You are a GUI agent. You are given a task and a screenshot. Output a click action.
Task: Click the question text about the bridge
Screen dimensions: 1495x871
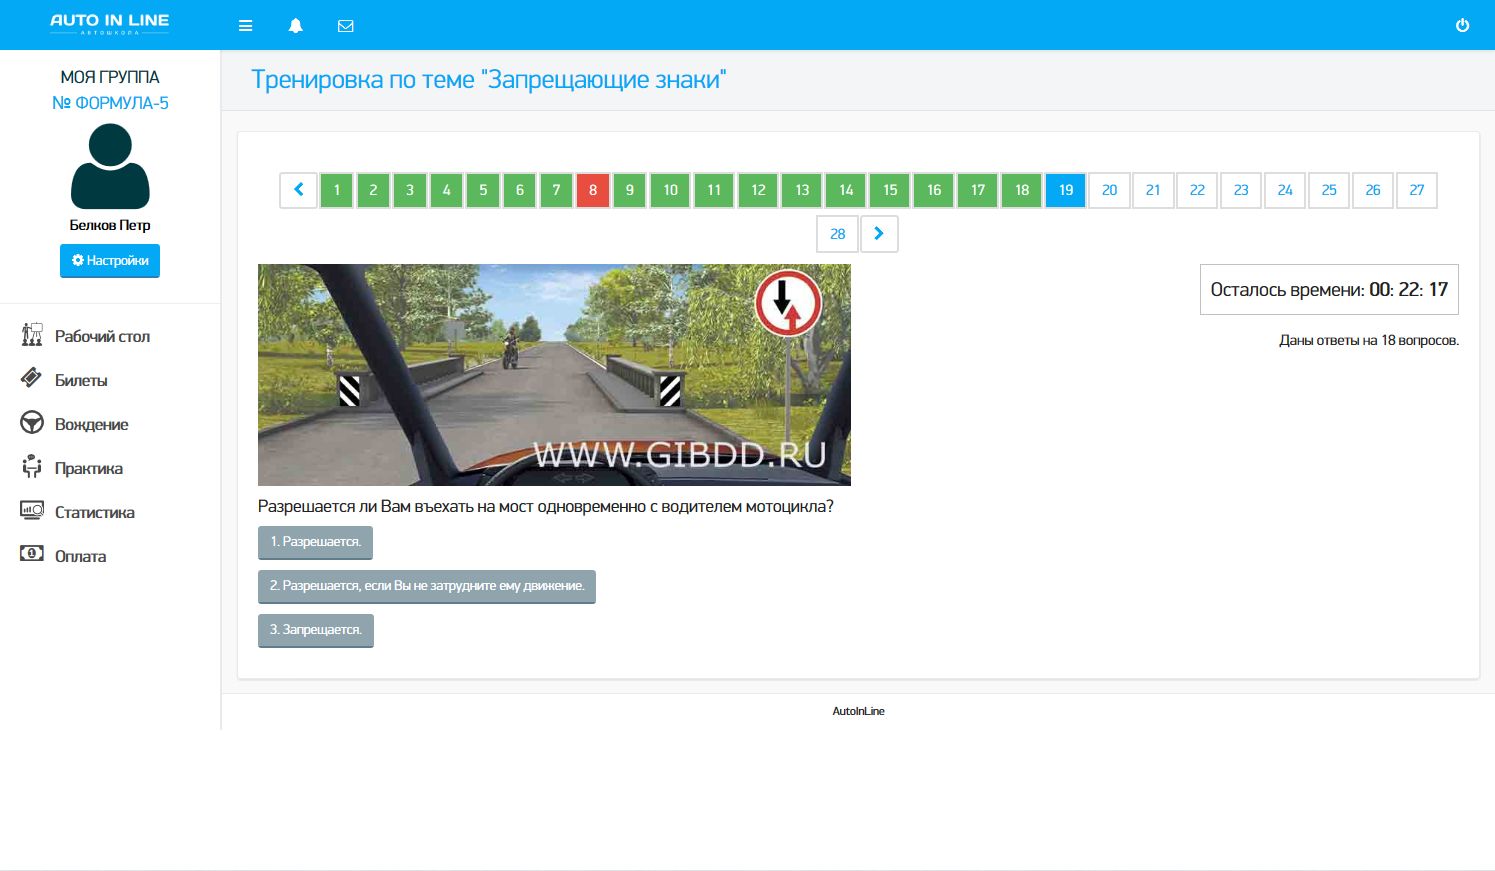(x=546, y=507)
